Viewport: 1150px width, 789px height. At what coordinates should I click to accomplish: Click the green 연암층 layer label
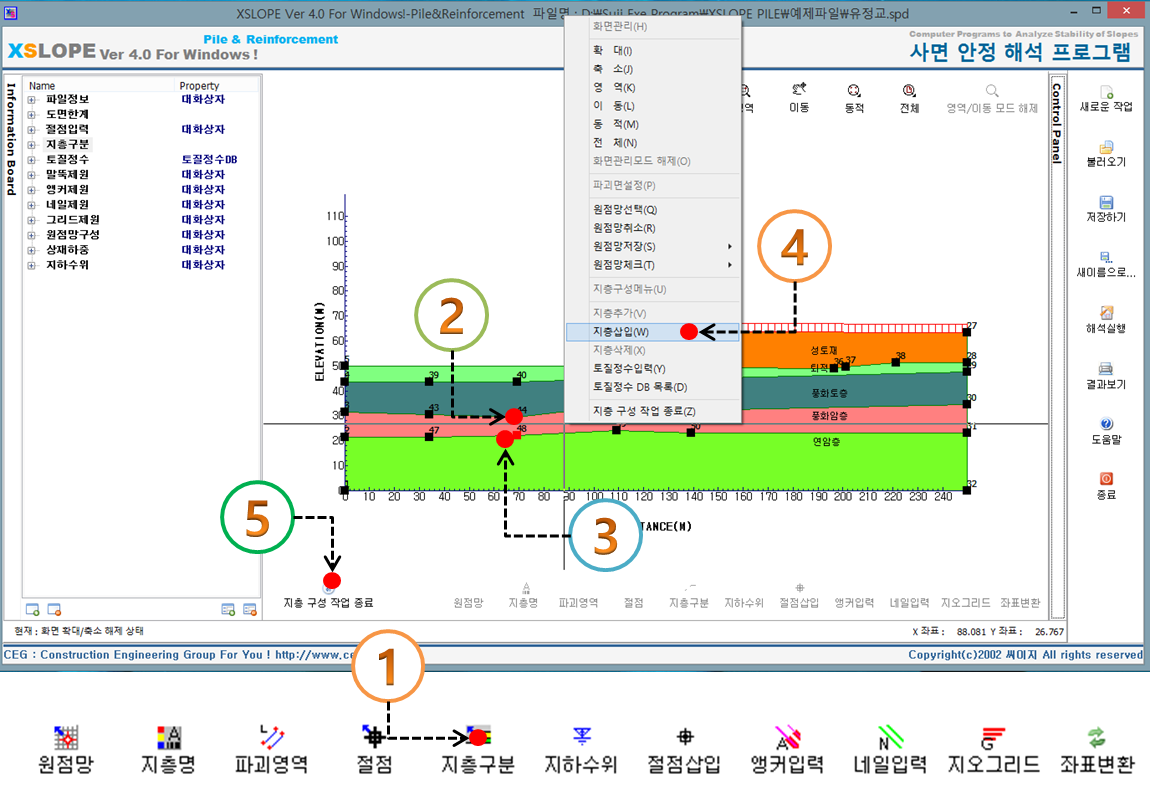tap(827, 441)
